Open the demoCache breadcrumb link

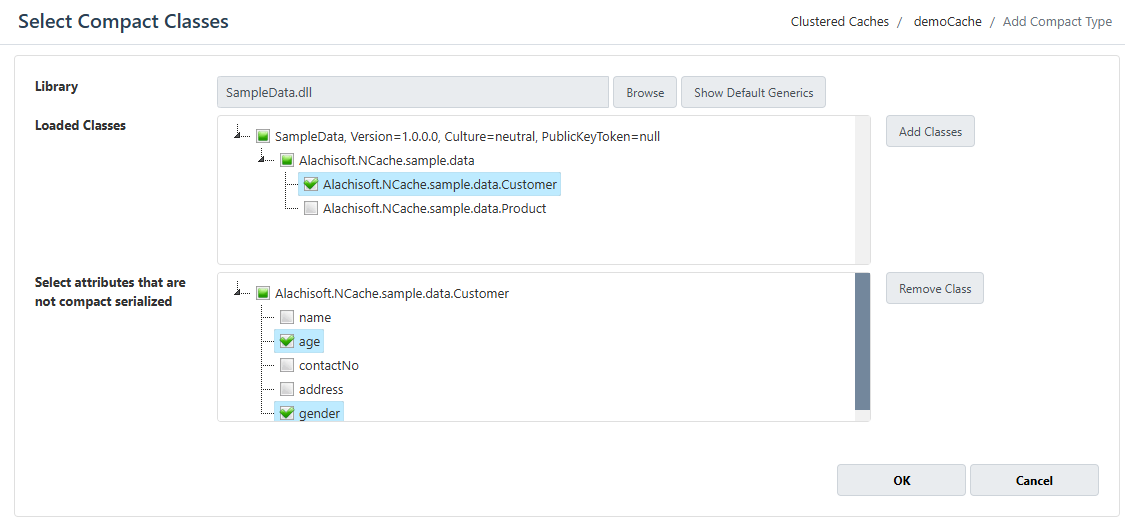[947, 22]
